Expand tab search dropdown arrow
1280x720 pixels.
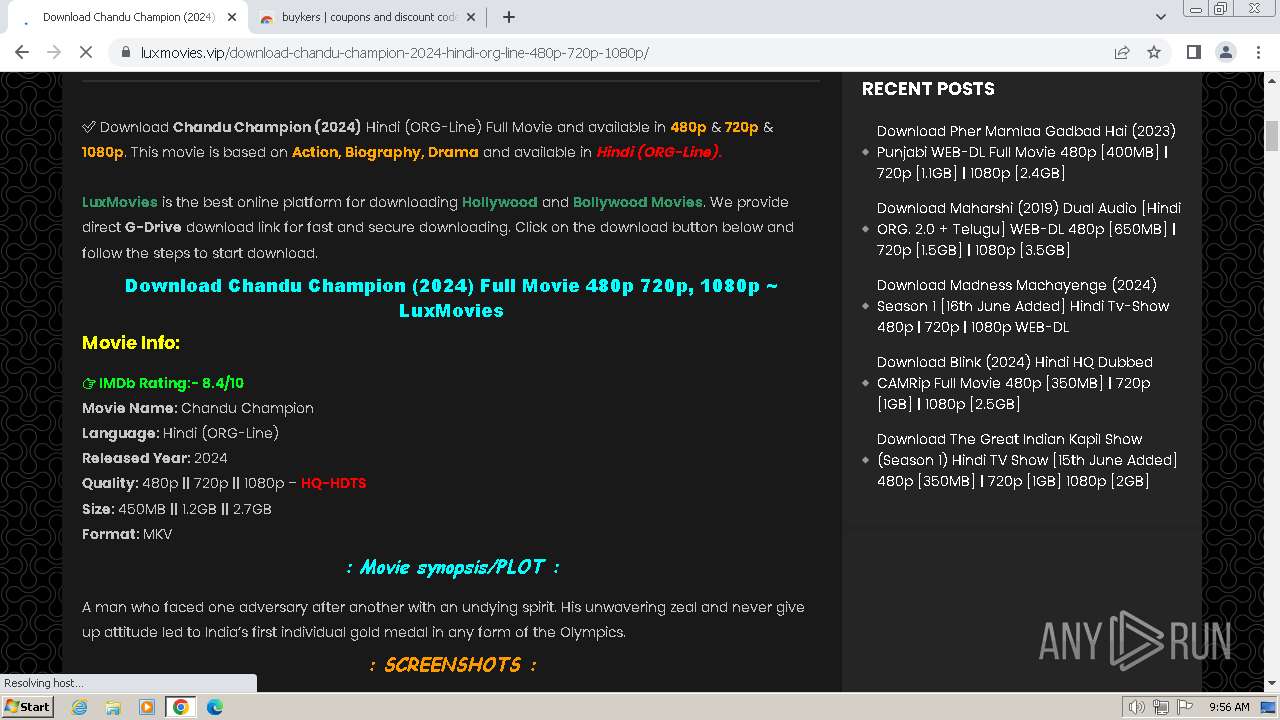coord(1160,17)
